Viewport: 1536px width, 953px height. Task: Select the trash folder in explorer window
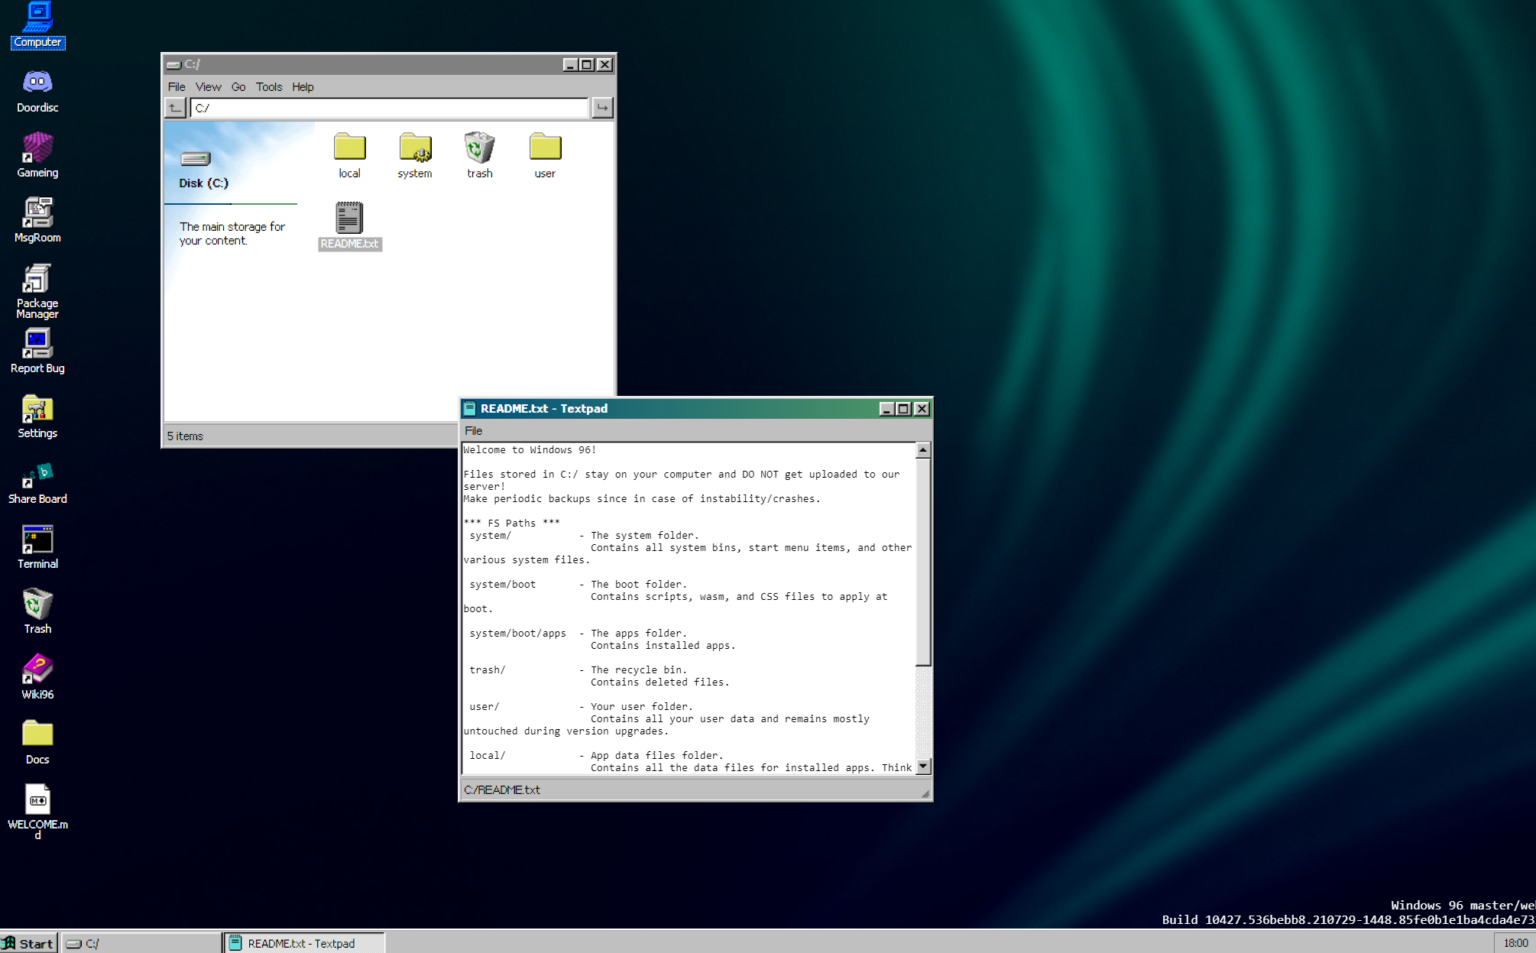479,155
